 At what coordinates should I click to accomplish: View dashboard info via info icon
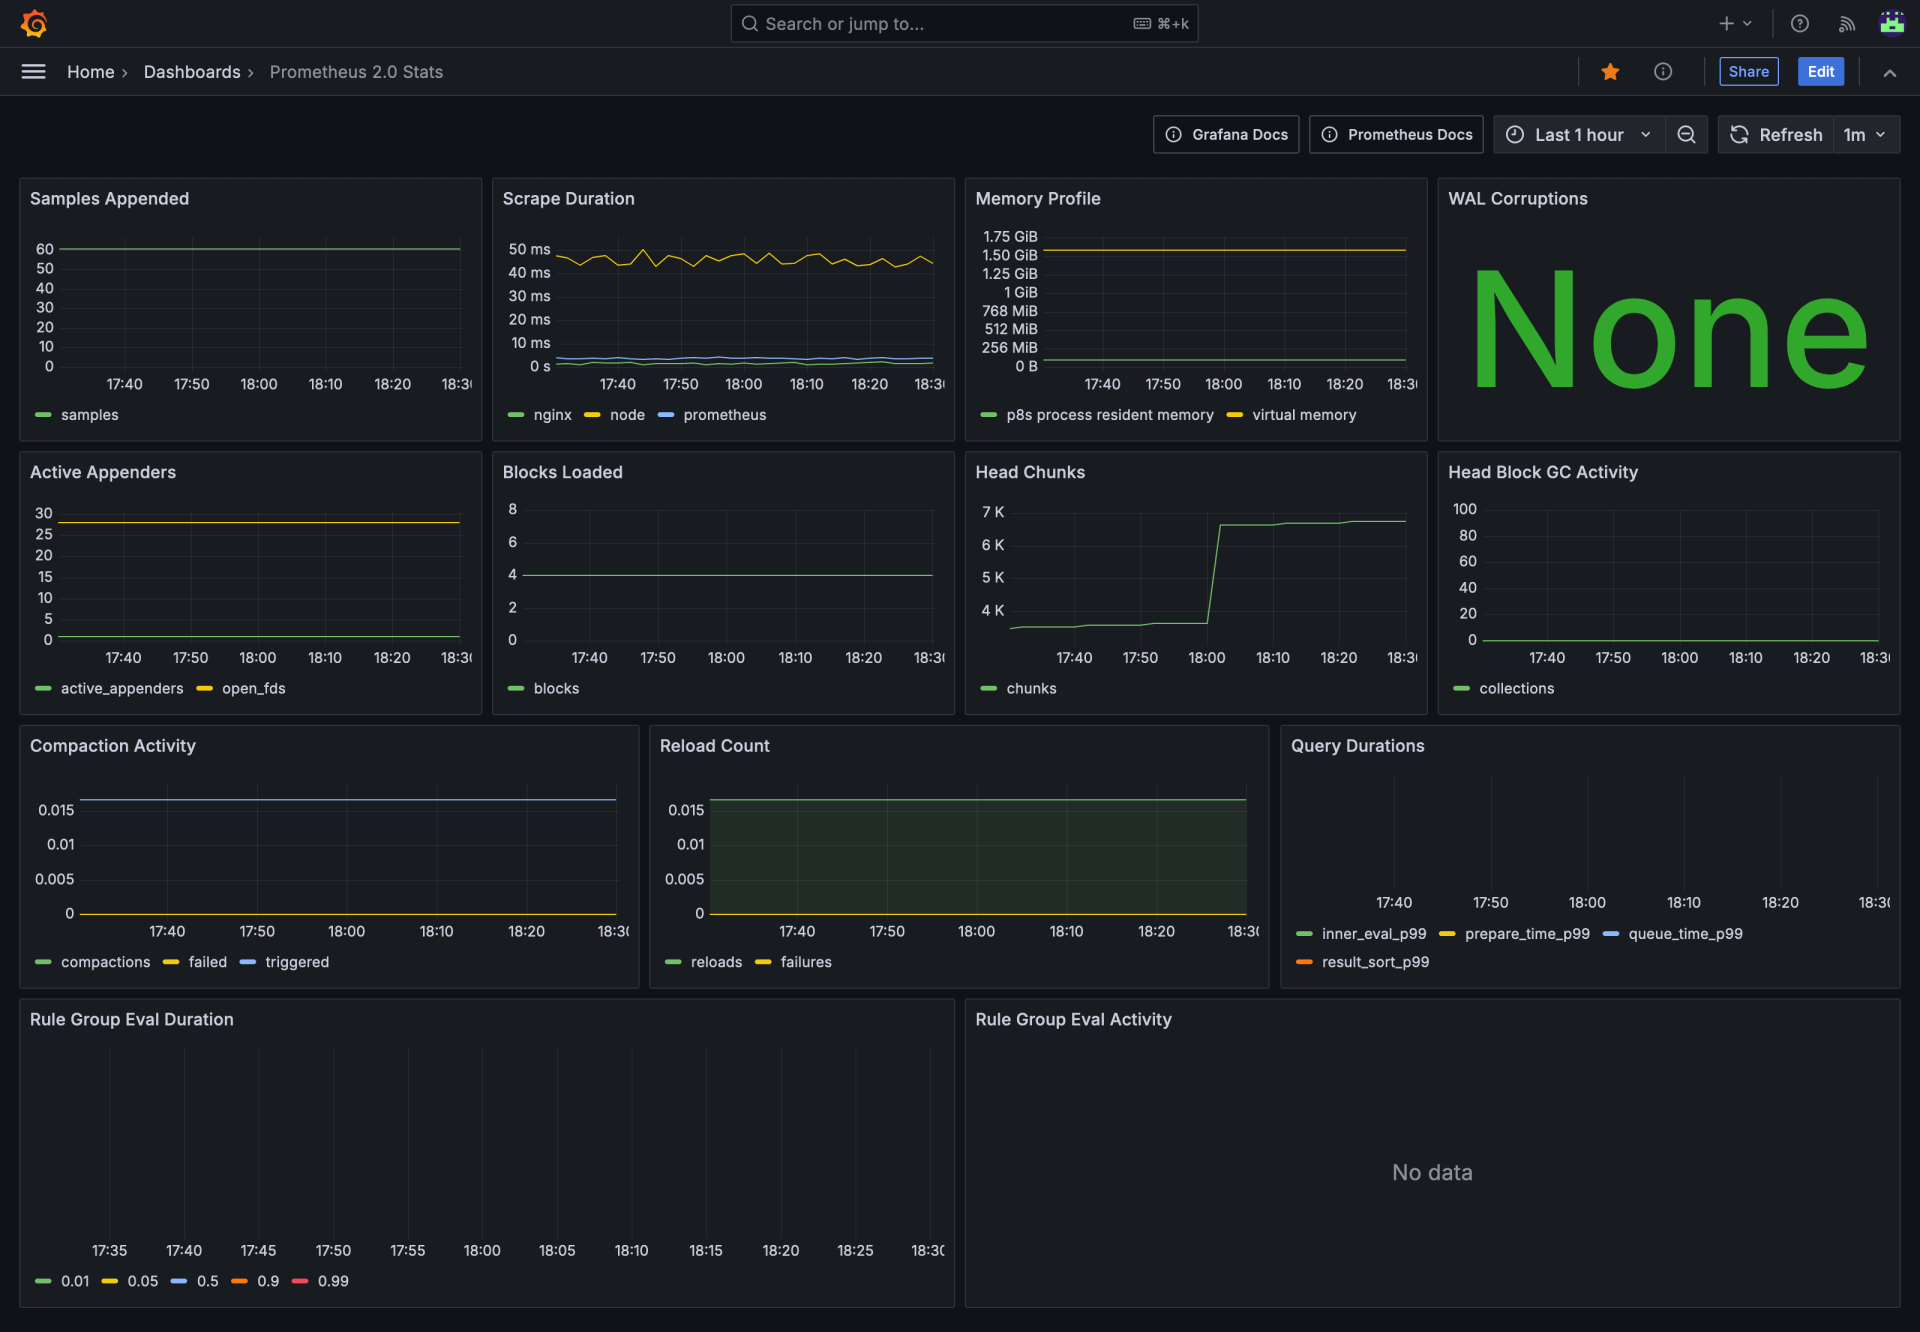point(1663,71)
